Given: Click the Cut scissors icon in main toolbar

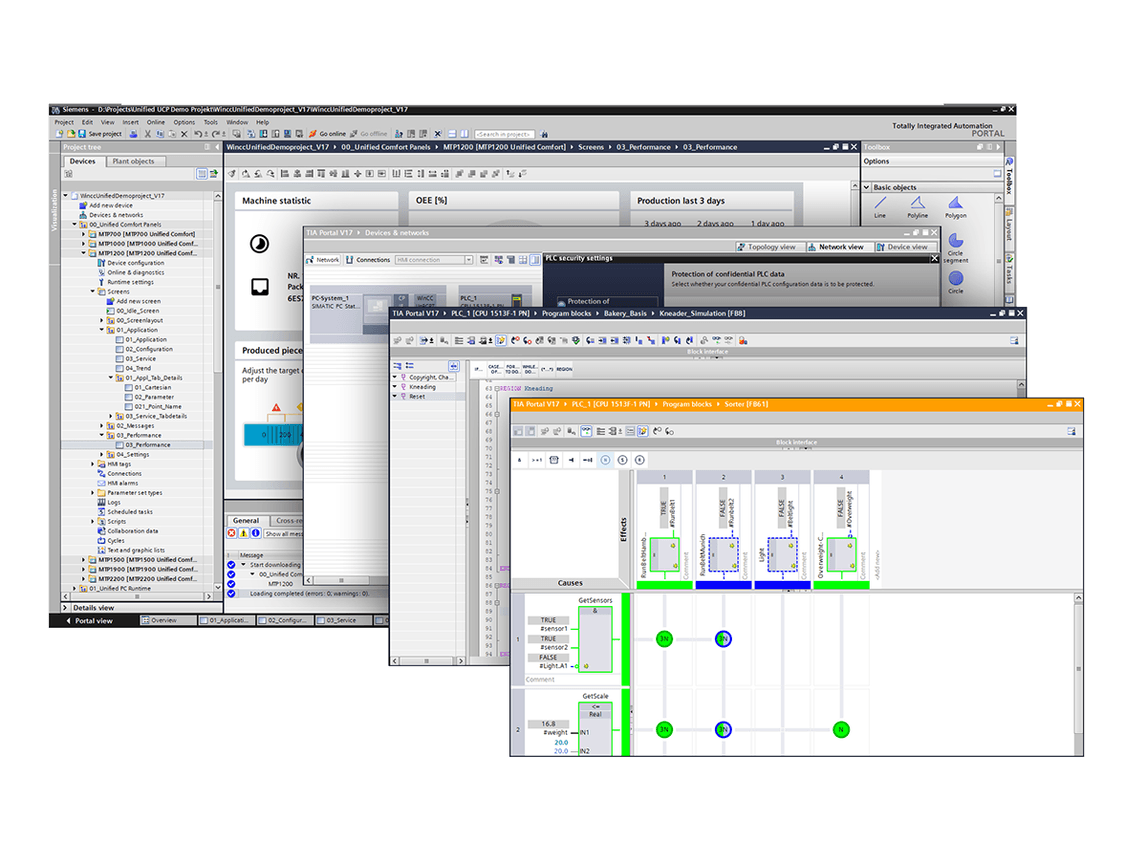Looking at the screenshot, I should click(x=148, y=134).
